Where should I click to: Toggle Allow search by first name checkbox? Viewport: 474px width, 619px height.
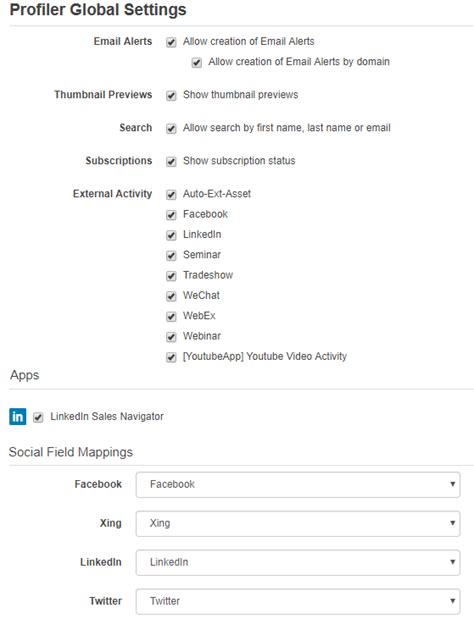click(171, 129)
